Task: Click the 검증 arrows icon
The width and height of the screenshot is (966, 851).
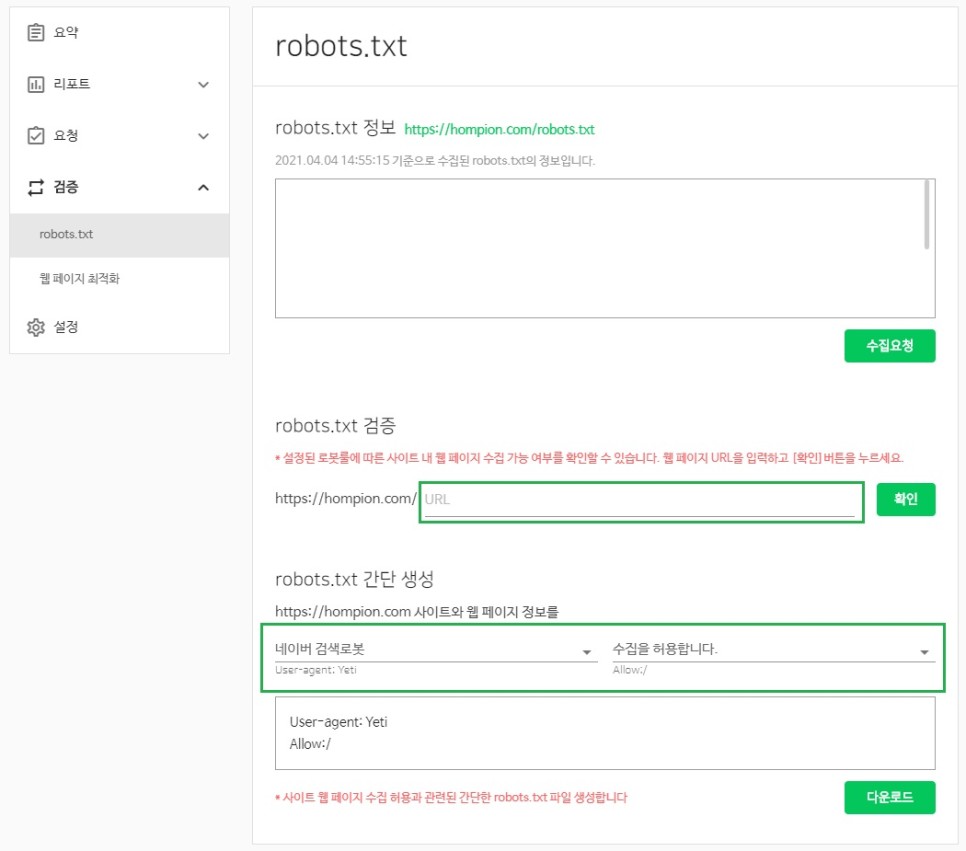Action: pyautogui.click(x=36, y=187)
